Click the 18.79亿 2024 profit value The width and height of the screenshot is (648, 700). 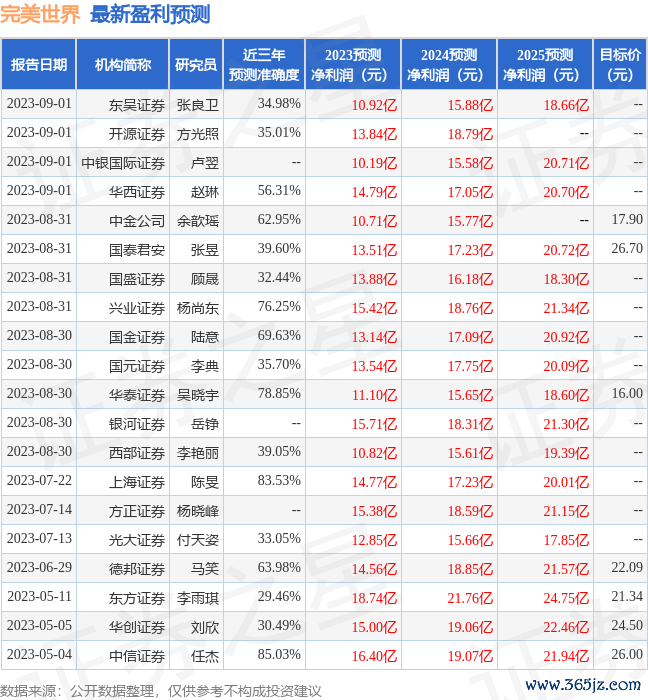[470, 134]
